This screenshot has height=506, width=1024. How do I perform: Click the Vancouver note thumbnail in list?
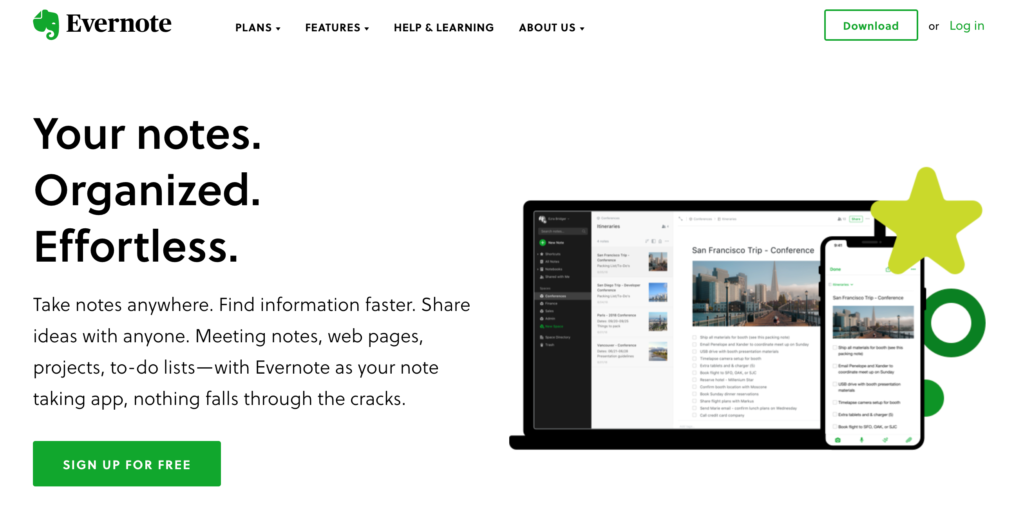pyautogui.click(x=658, y=351)
